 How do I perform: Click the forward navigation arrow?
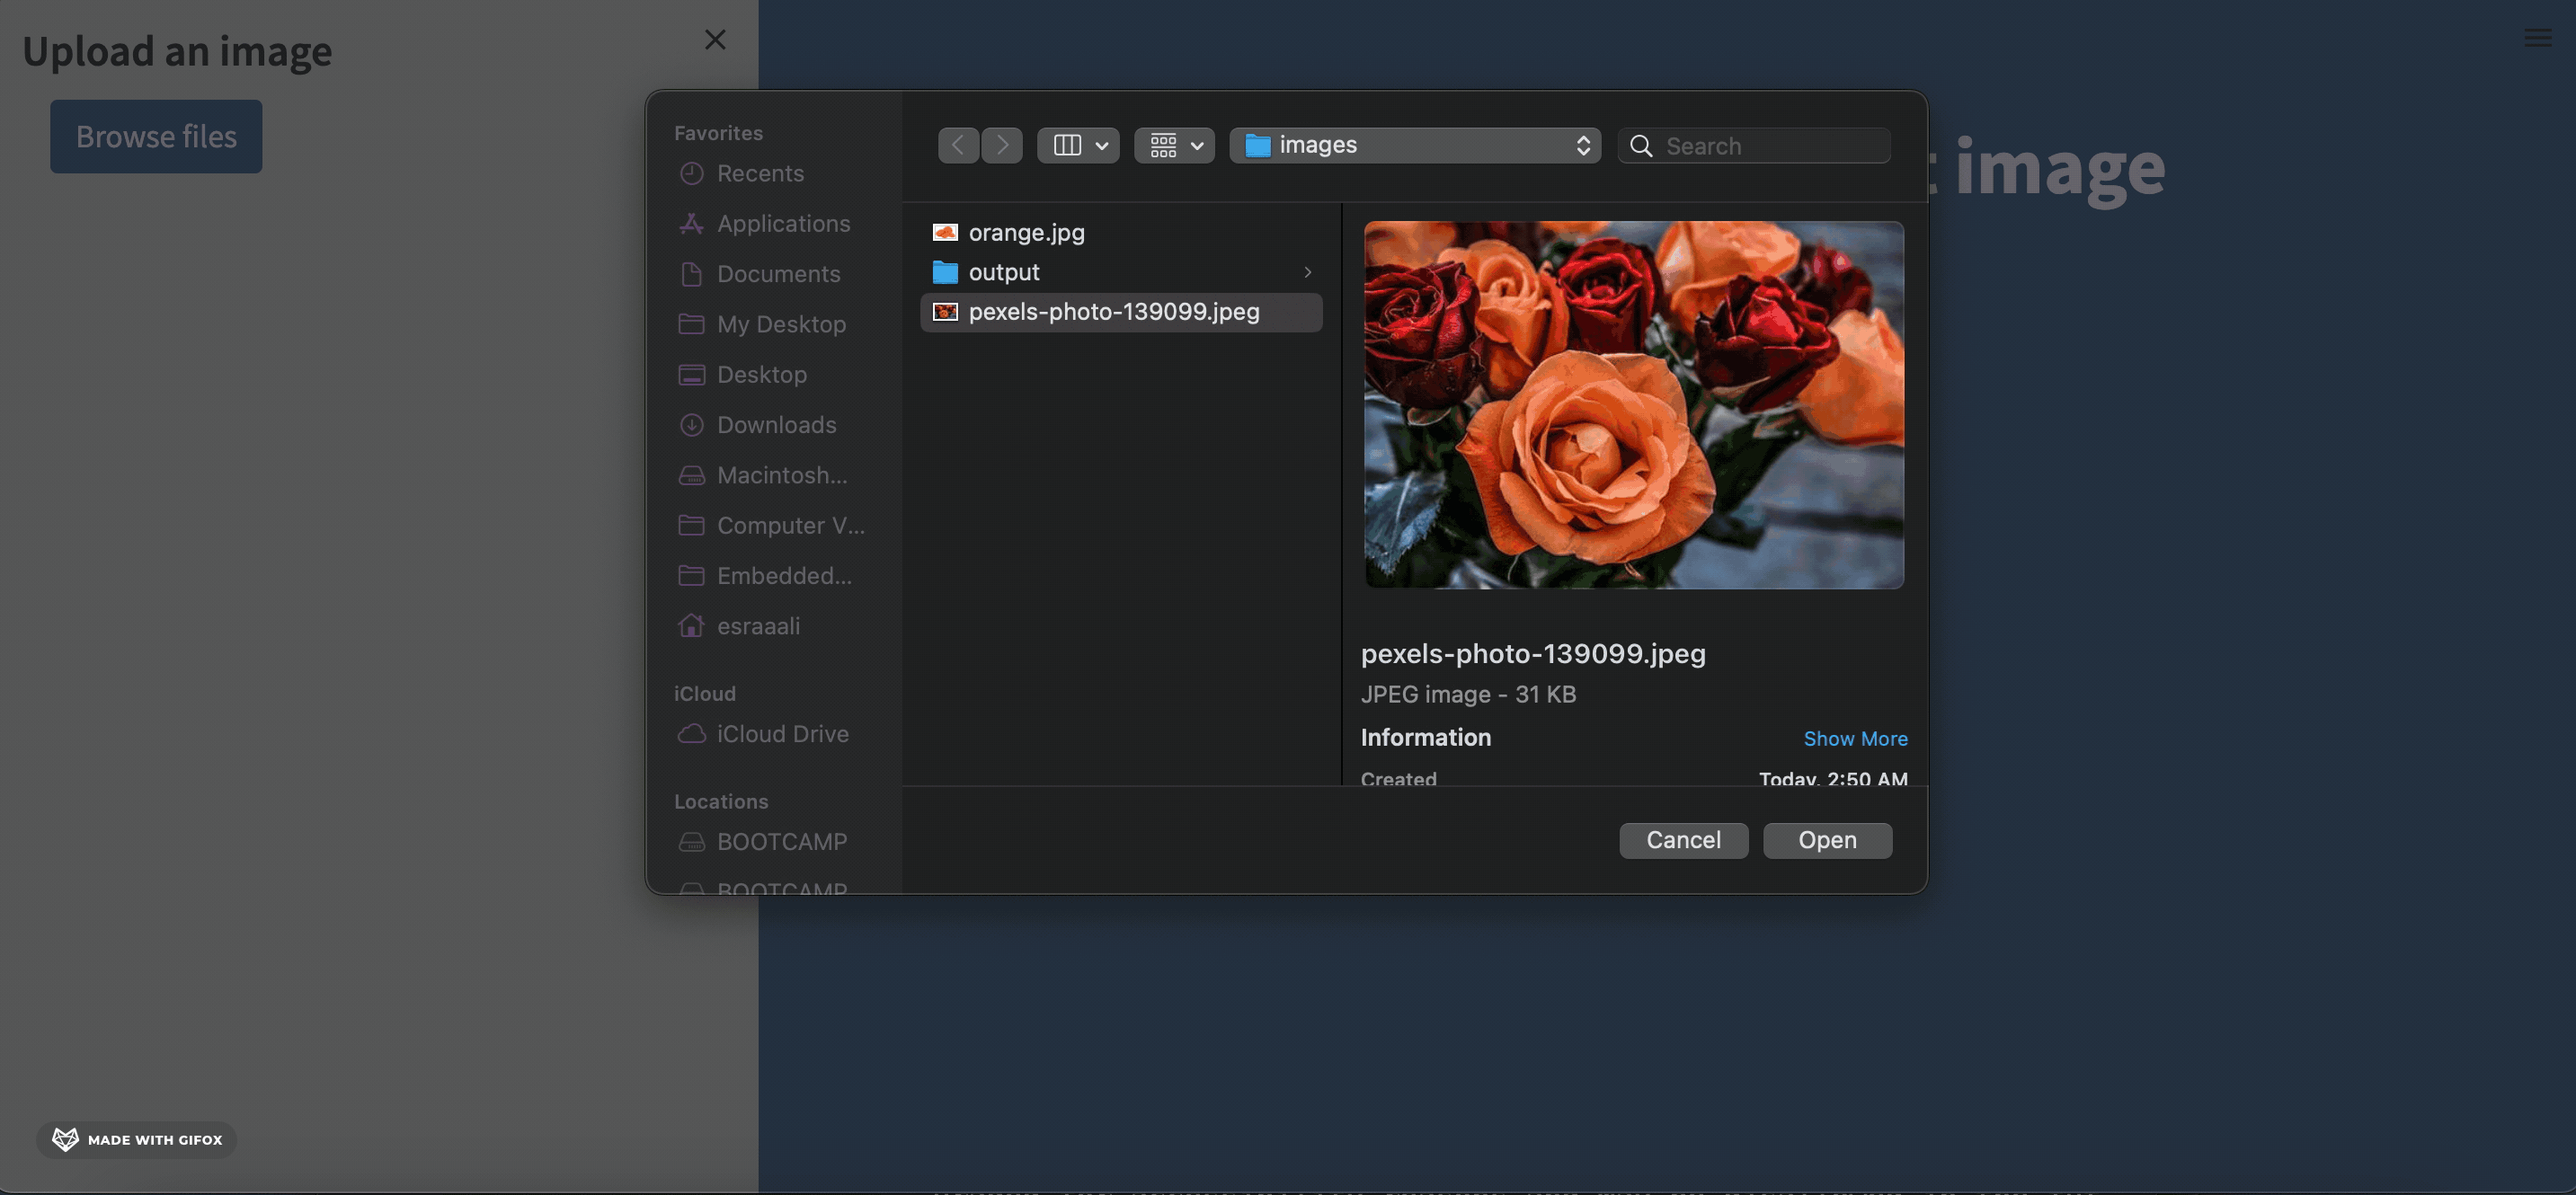click(x=1002, y=145)
